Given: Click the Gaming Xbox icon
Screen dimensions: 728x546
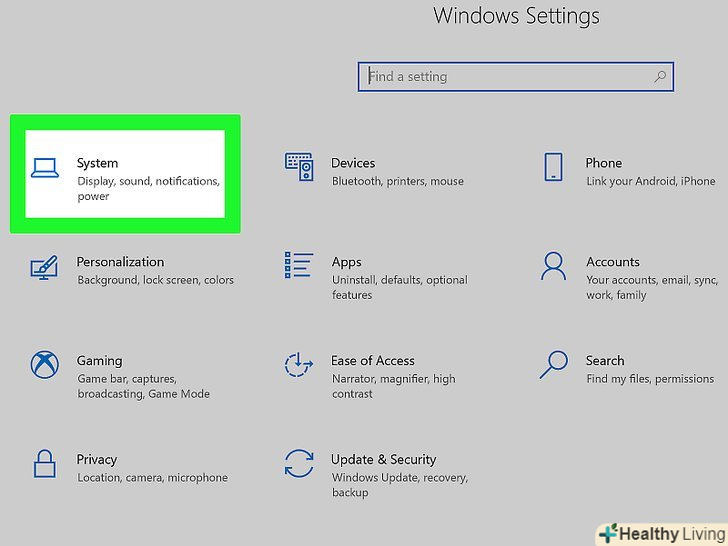Looking at the screenshot, I should (x=45, y=364).
